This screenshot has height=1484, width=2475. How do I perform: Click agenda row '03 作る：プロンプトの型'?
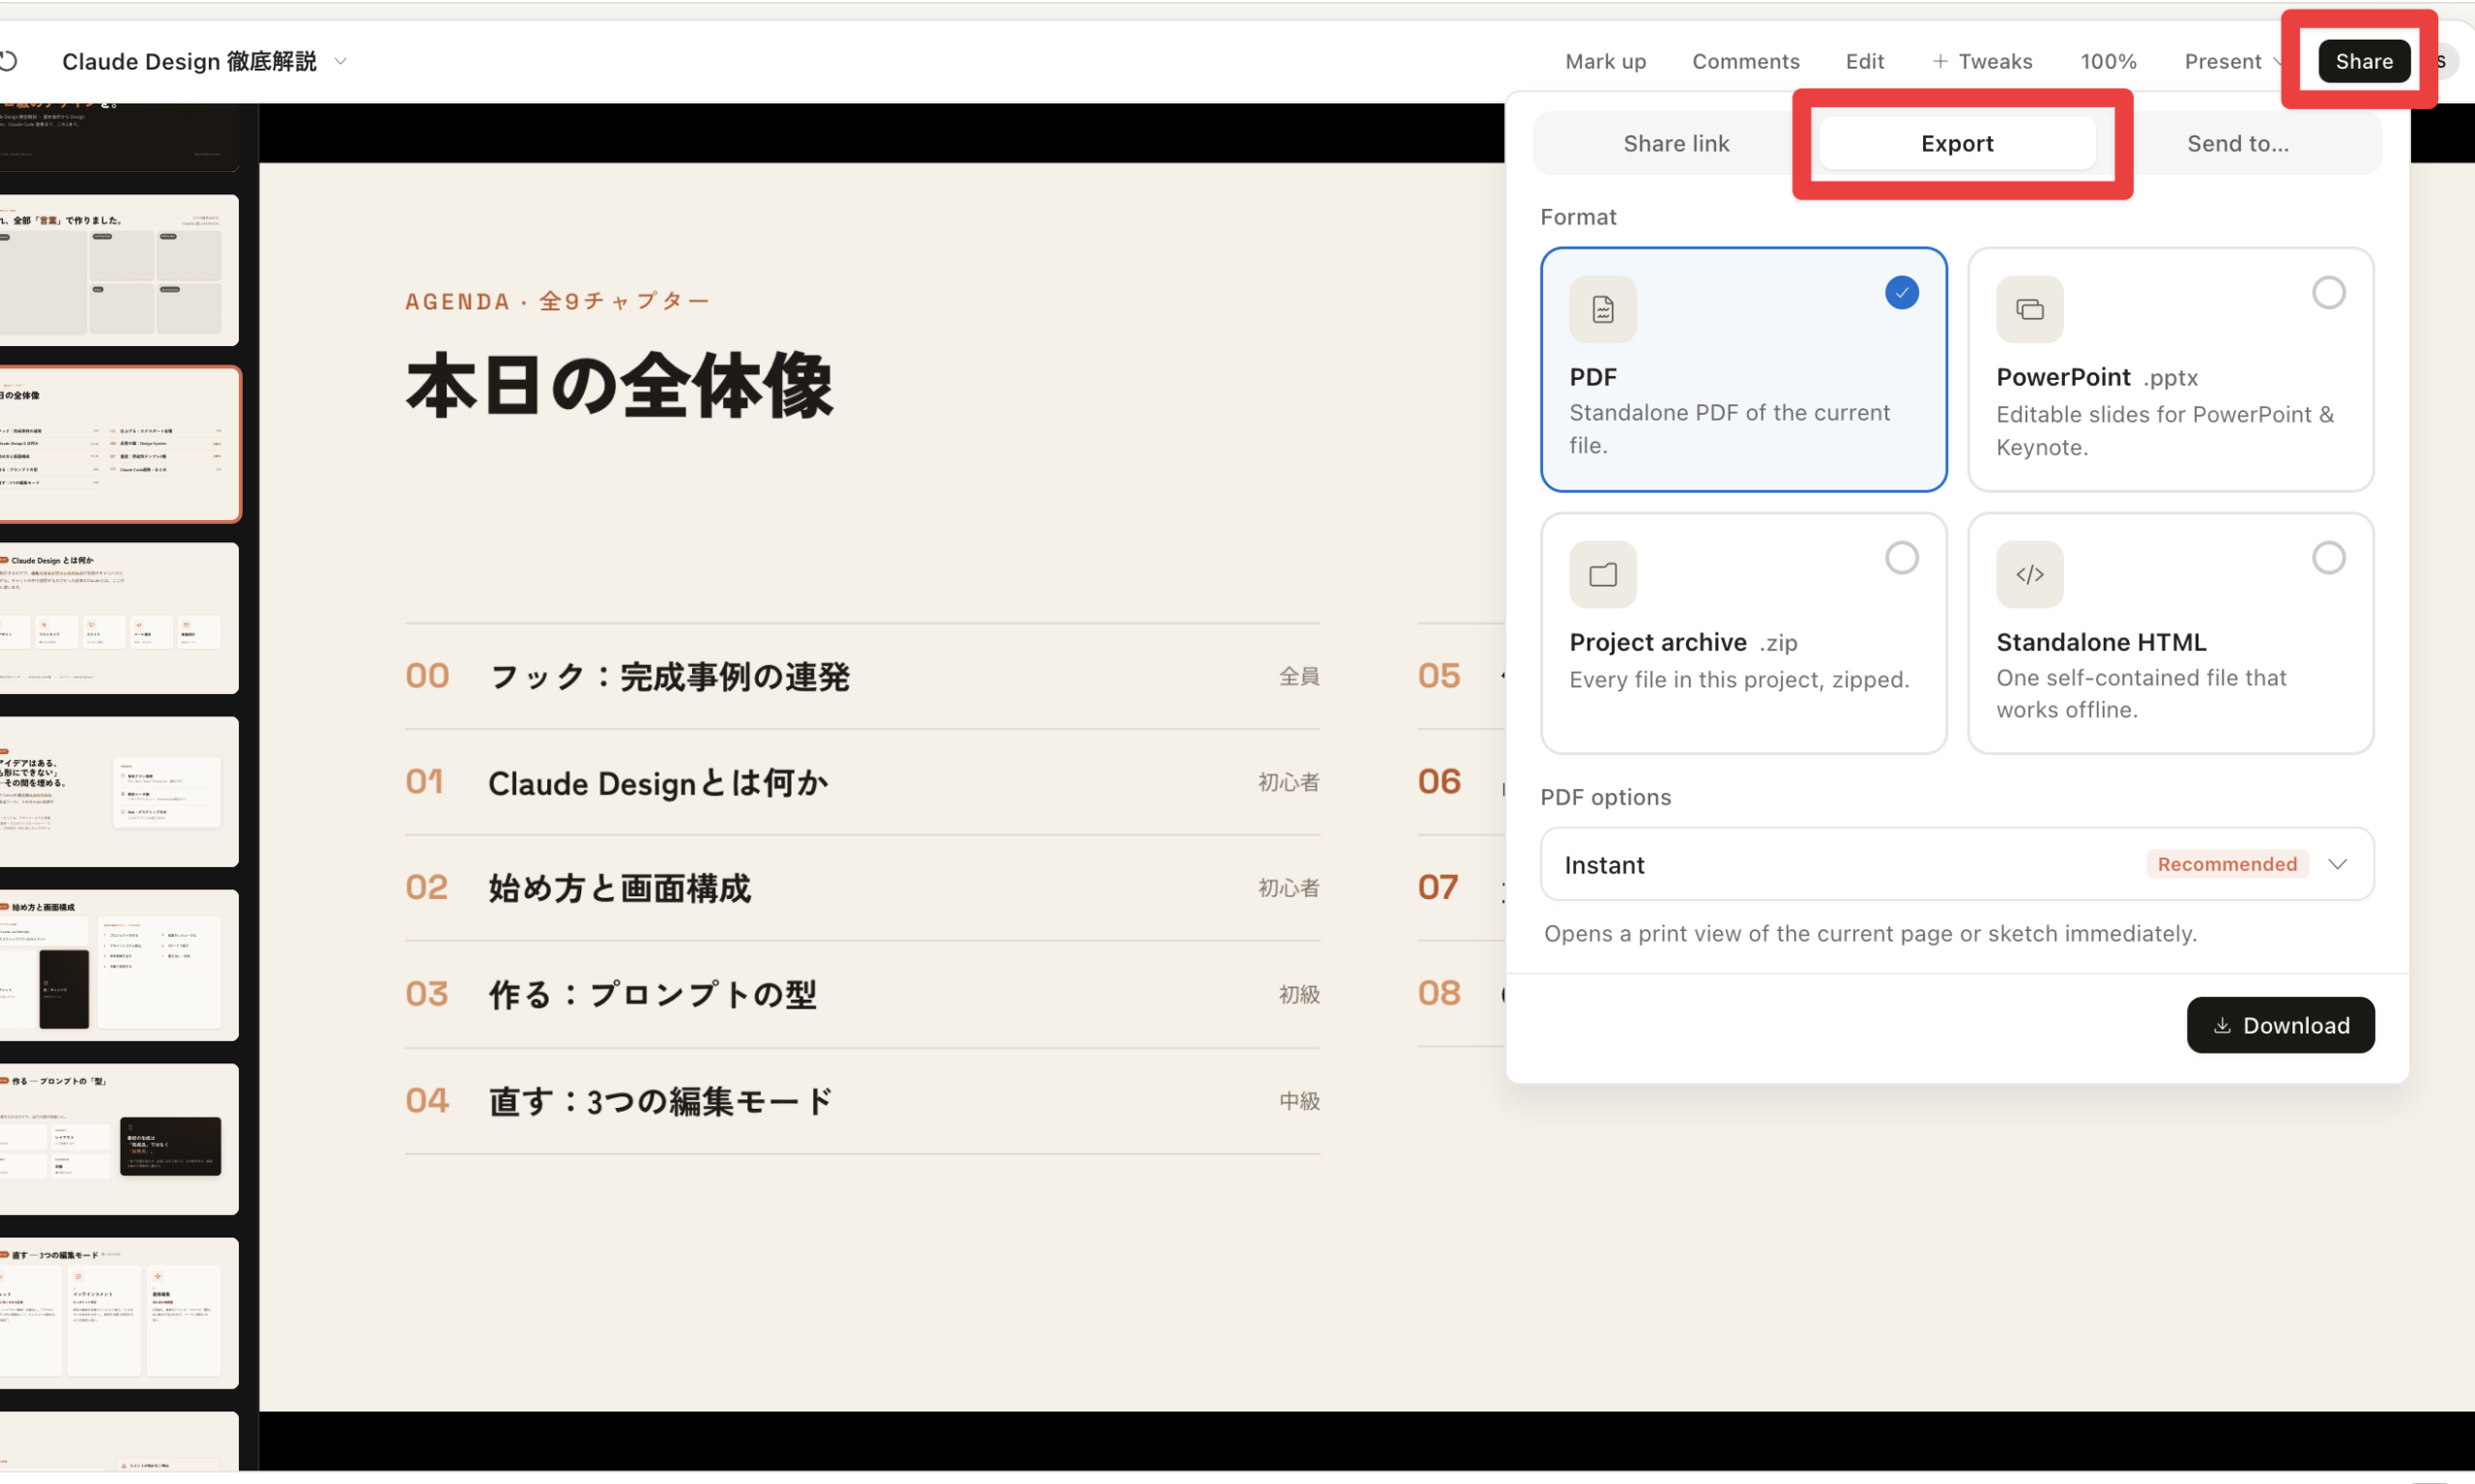click(862, 994)
